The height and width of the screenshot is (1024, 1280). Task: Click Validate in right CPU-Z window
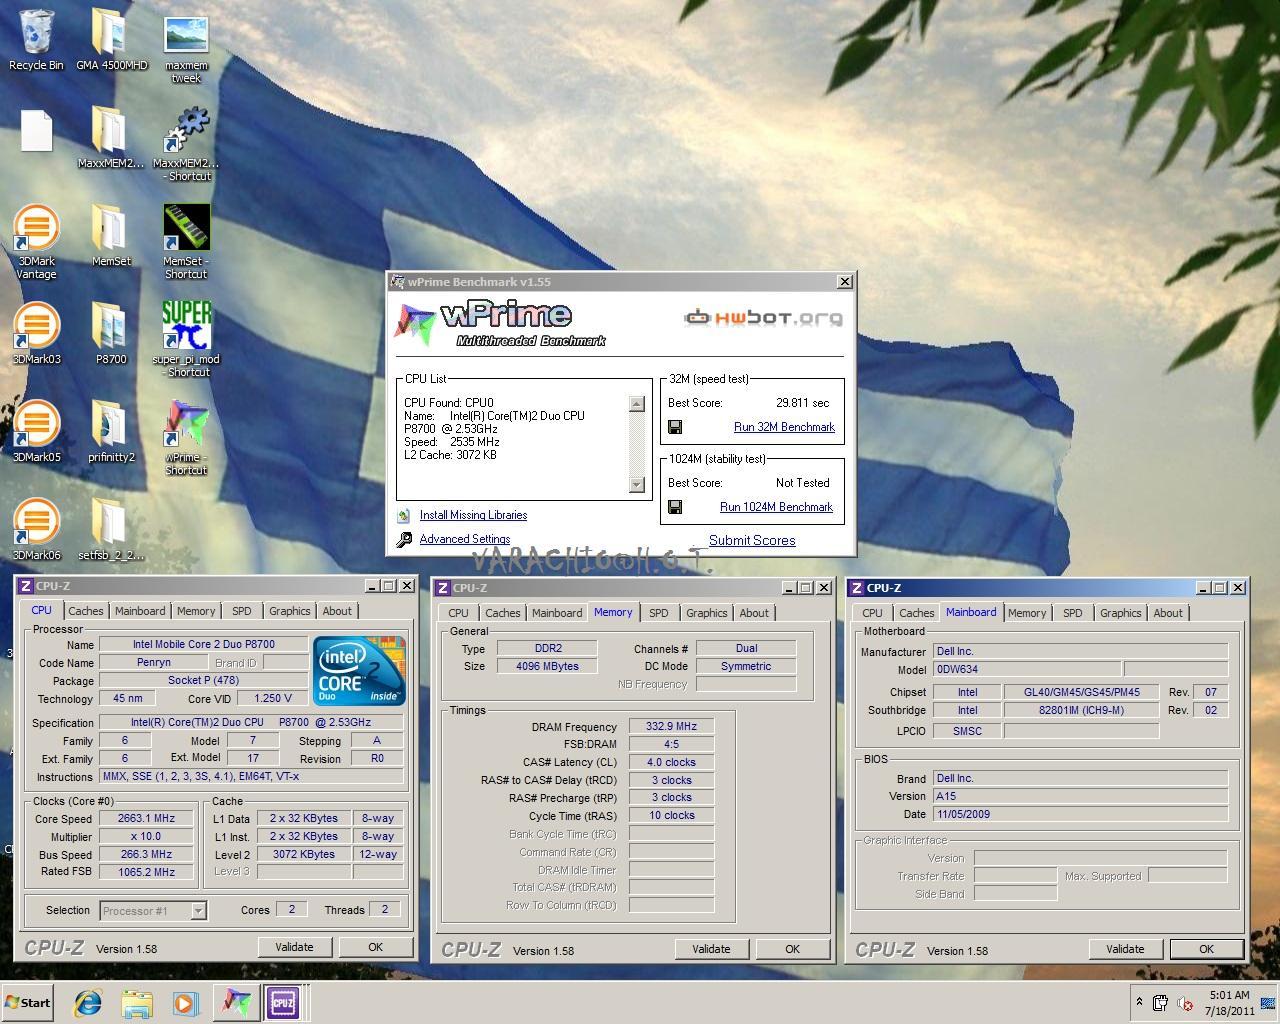click(x=1125, y=949)
